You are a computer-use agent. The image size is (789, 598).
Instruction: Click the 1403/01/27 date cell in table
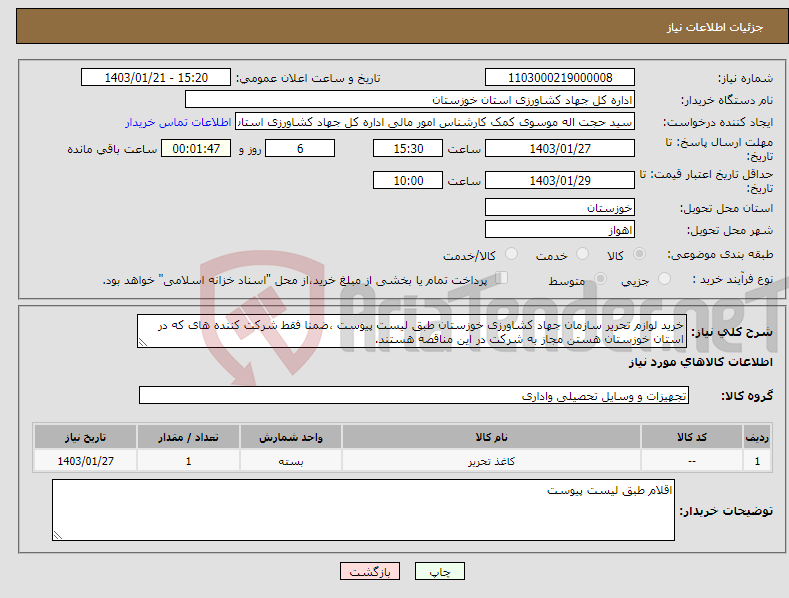tap(86, 461)
